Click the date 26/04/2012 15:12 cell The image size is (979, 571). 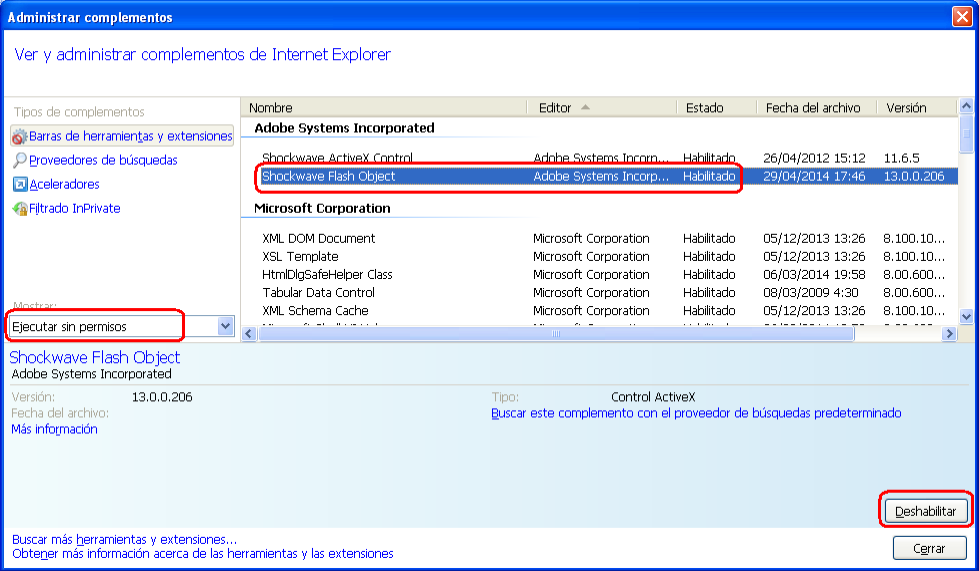tap(814, 158)
